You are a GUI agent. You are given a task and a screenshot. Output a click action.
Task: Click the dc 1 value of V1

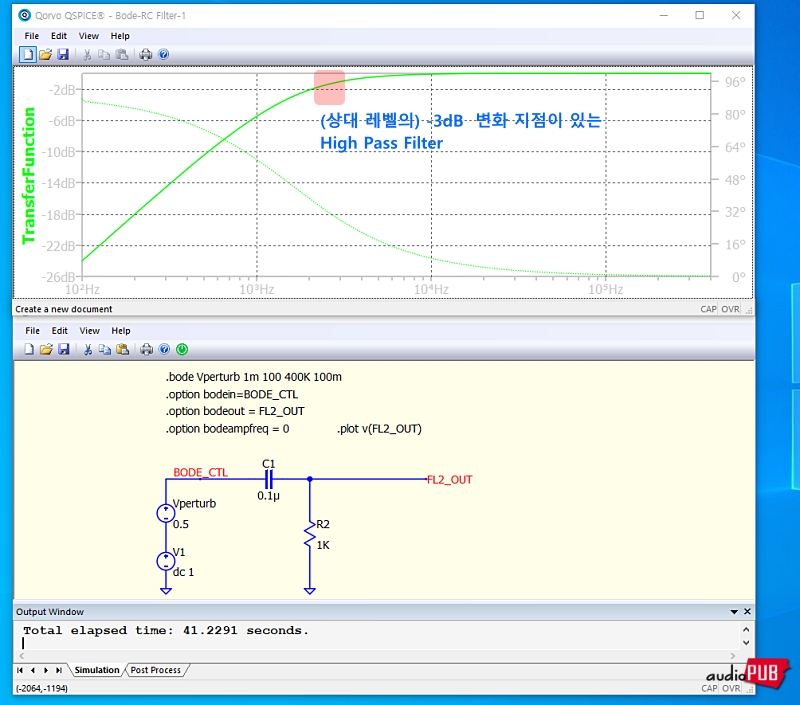click(x=184, y=572)
